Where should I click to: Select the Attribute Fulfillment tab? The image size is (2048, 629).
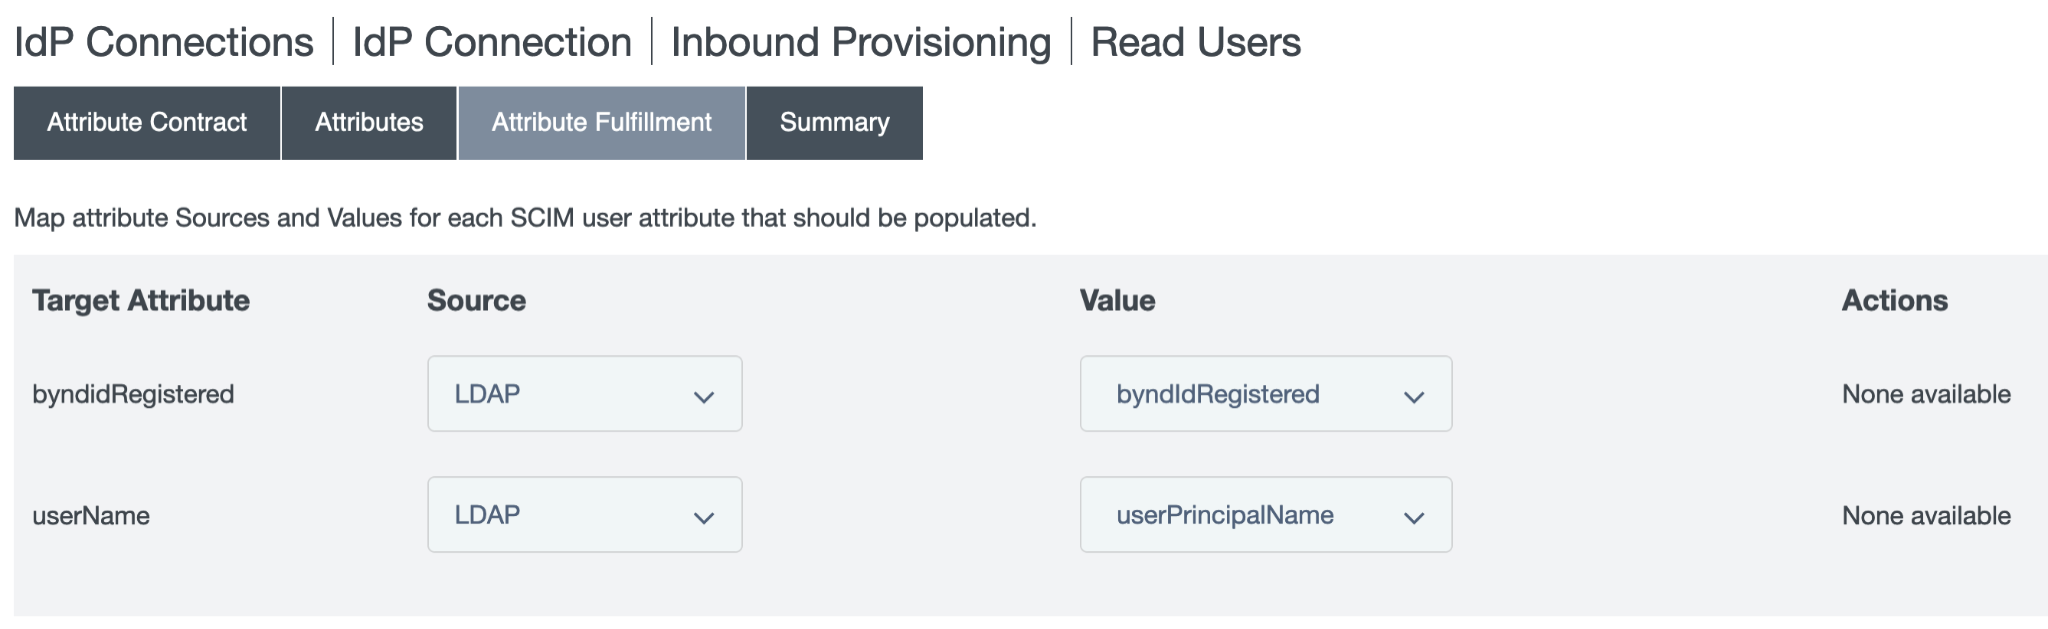[x=601, y=123]
